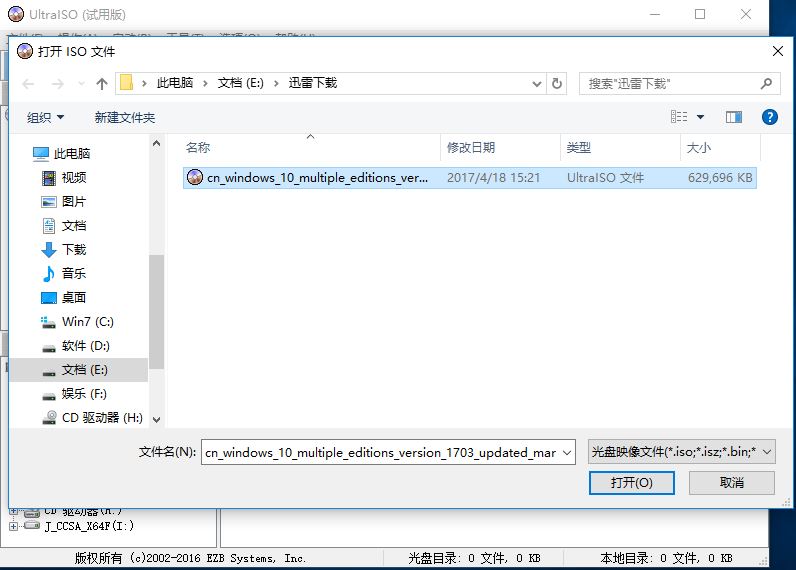Click the Back navigation arrow
796x570 pixels.
[x=28, y=84]
